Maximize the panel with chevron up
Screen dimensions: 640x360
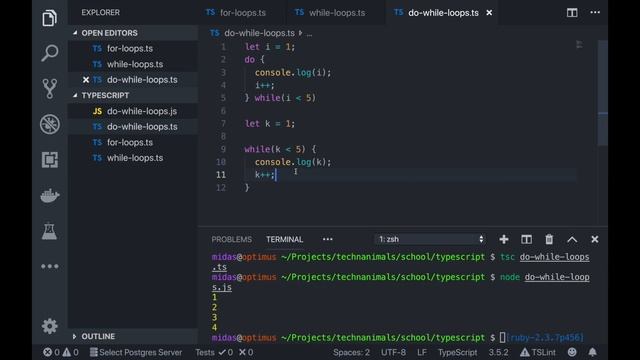572,240
